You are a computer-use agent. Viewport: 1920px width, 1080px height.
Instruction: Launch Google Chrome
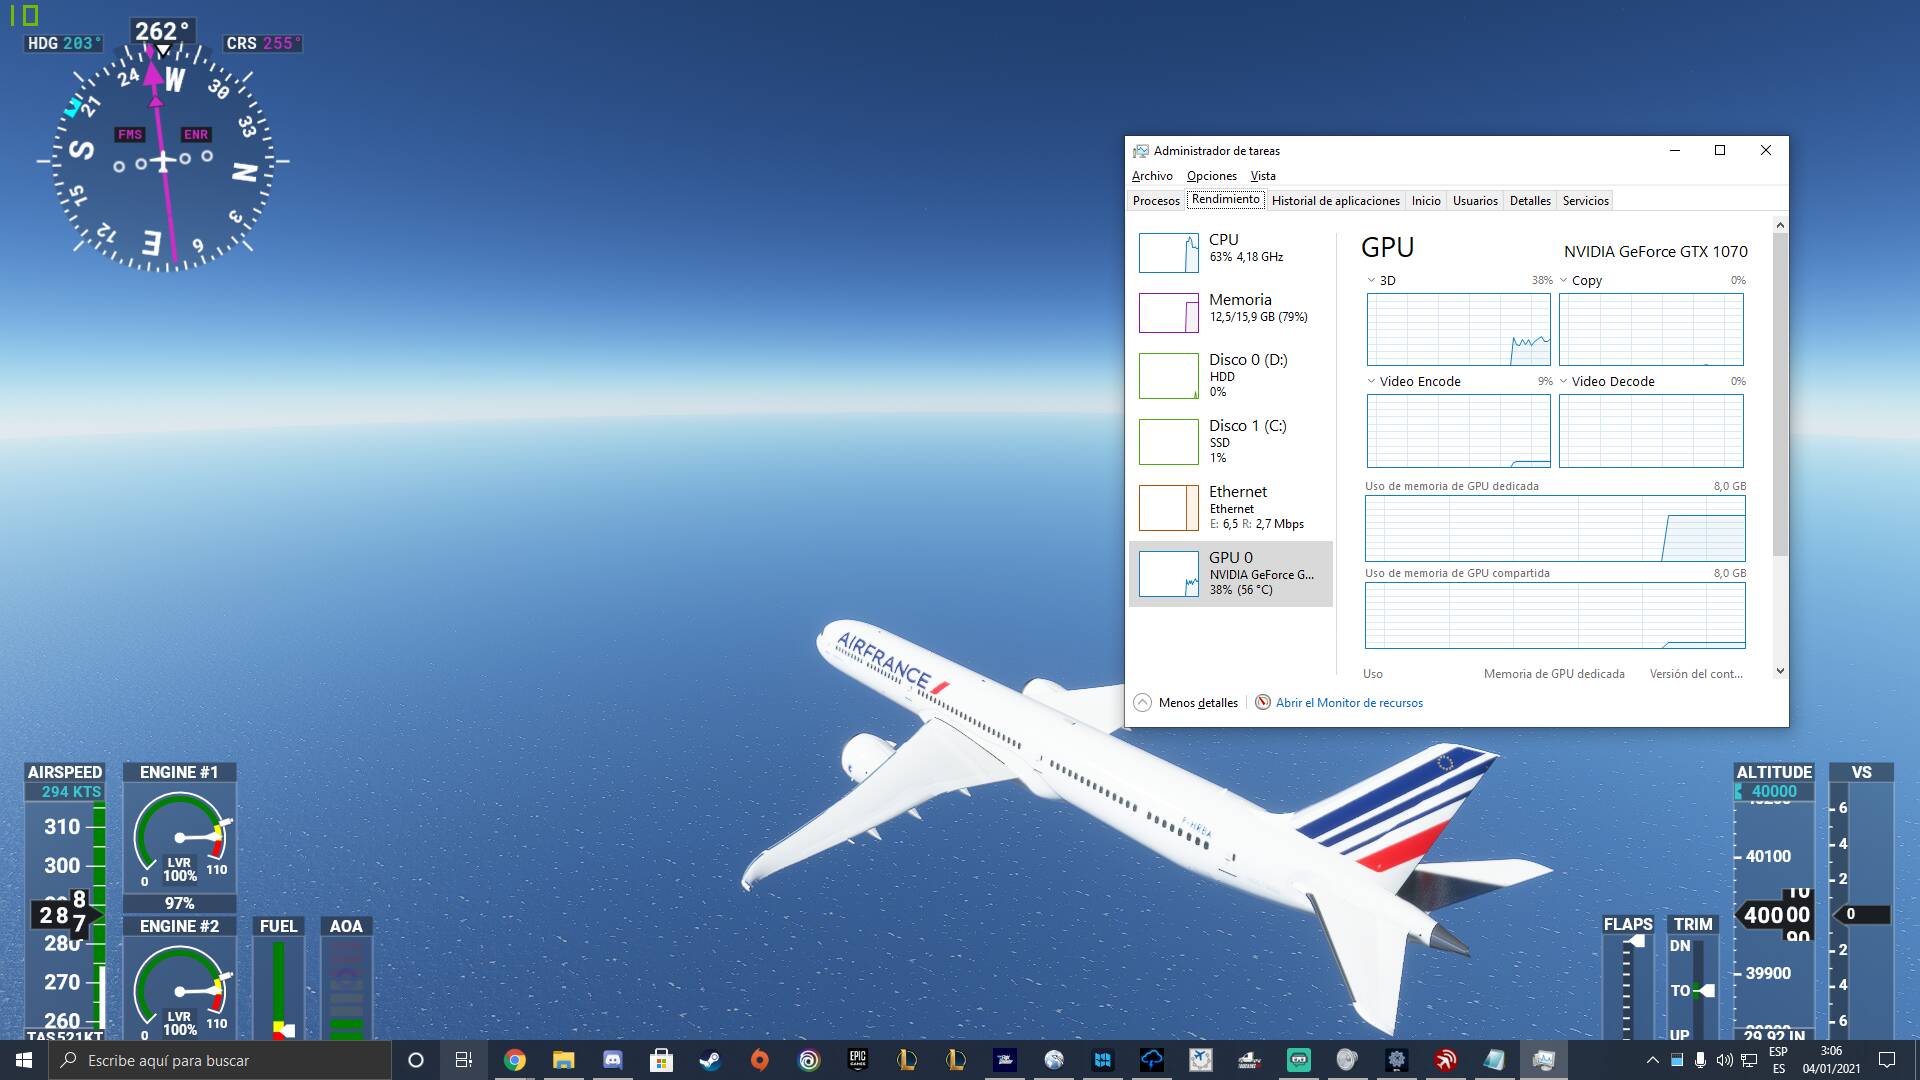515,1060
